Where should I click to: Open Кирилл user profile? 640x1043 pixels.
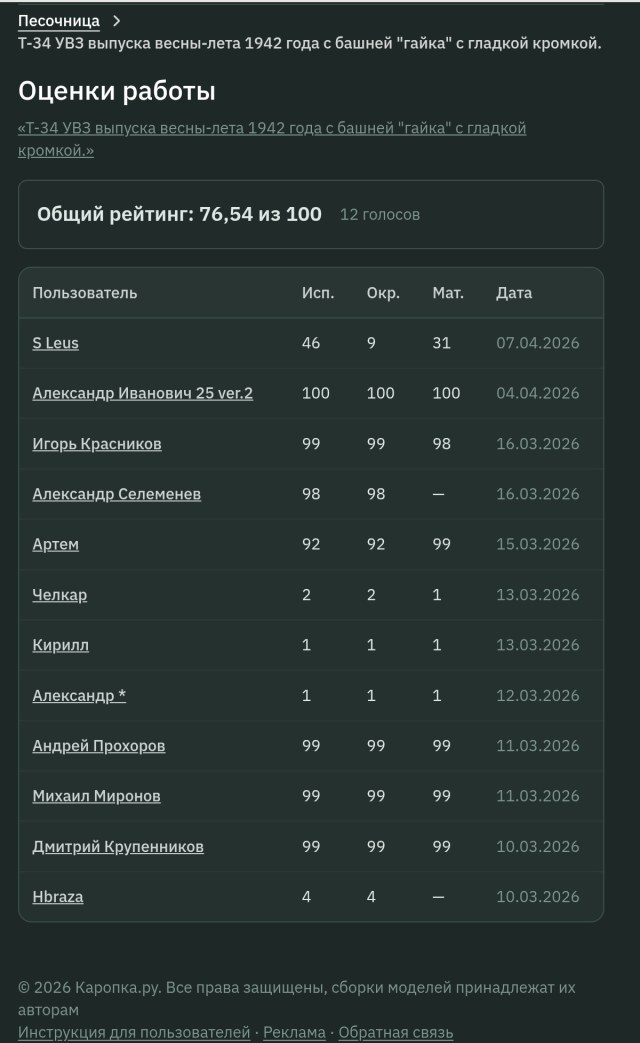[x=60, y=645]
